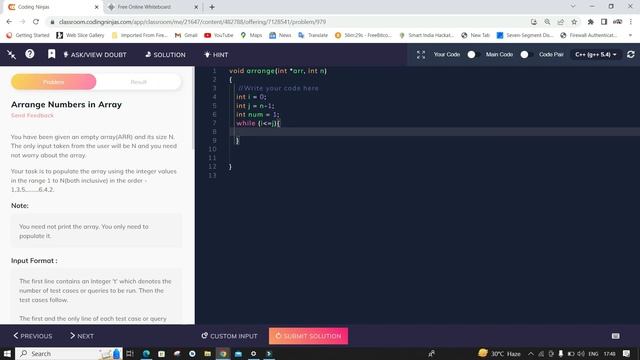Image resolution: width=640 pixels, height=360 pixels.
Task: Open the Chrome three-dot menu
Action: (631, 22)
